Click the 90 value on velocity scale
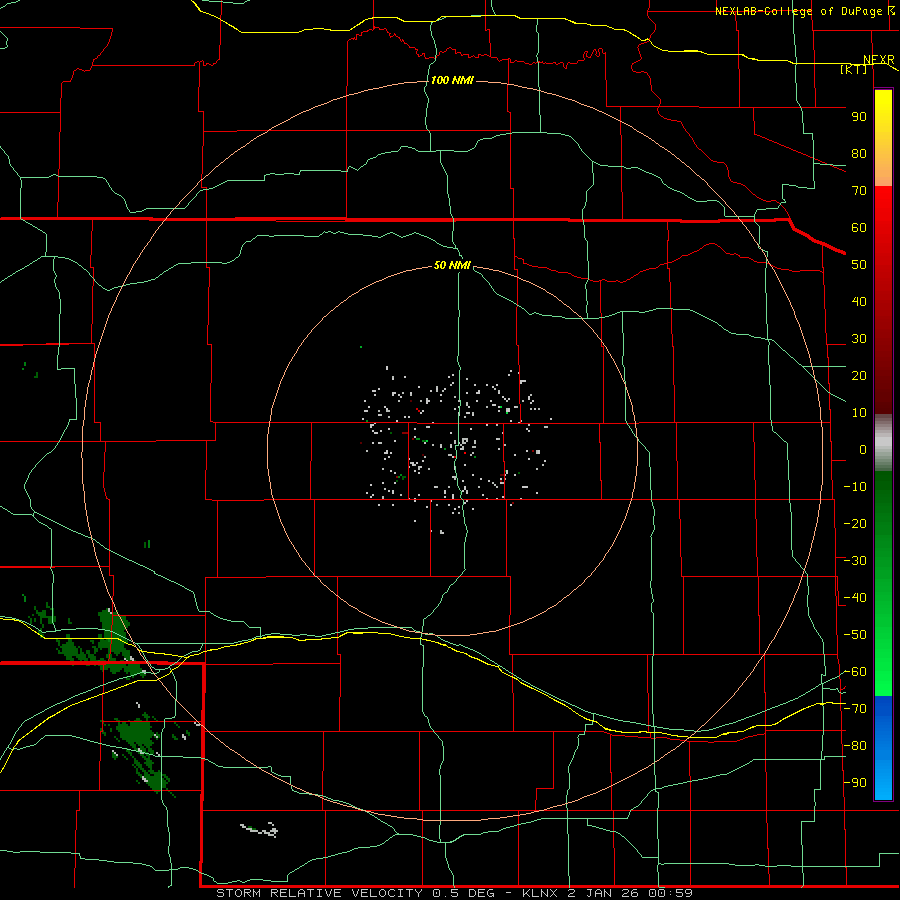This screenshot has width=900, height=900. click(x=859, y=117)
